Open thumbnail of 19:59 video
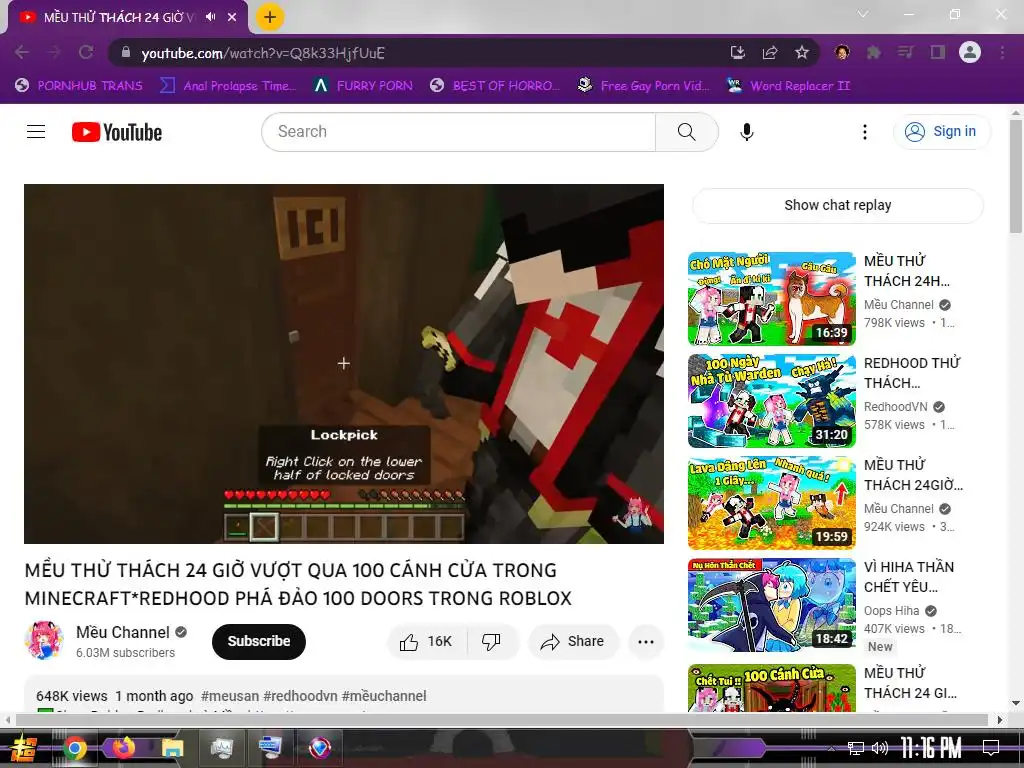 pos(771,503)
